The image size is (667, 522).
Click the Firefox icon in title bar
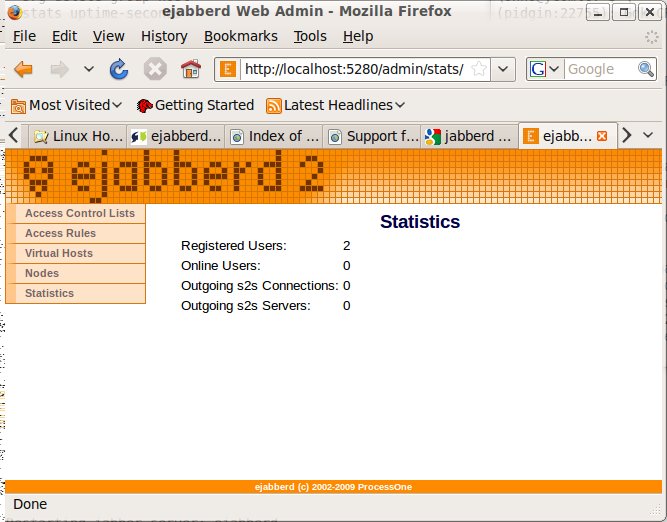(15, 11)
